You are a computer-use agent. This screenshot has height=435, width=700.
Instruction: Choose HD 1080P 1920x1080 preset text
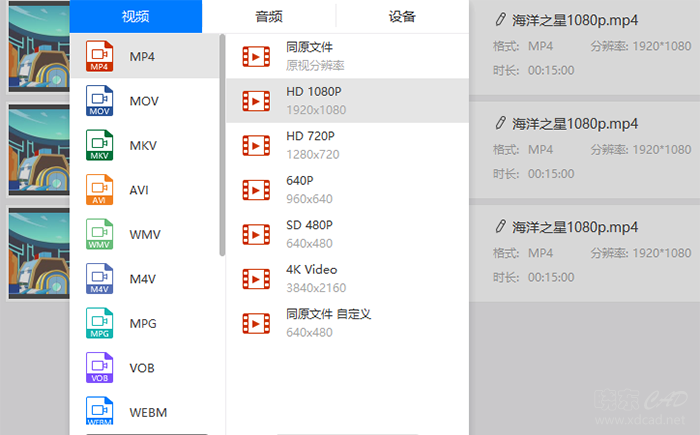(x=316, y=101)
